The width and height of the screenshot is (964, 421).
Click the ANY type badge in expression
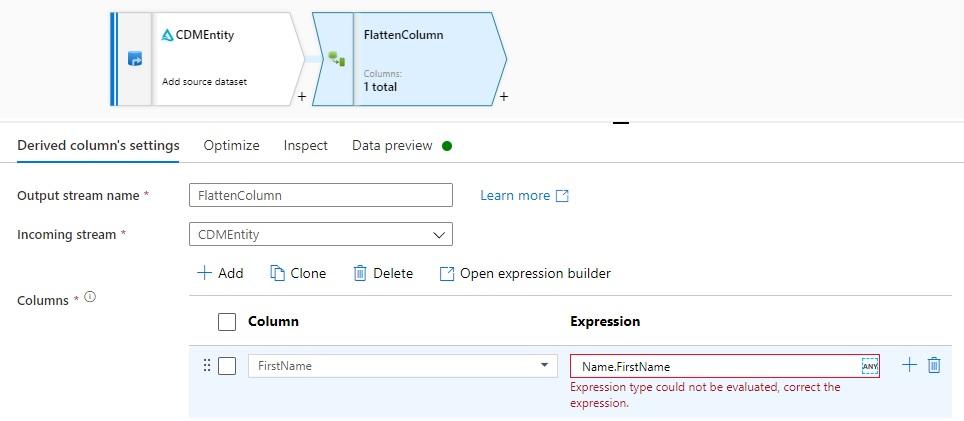coord(869,366)
